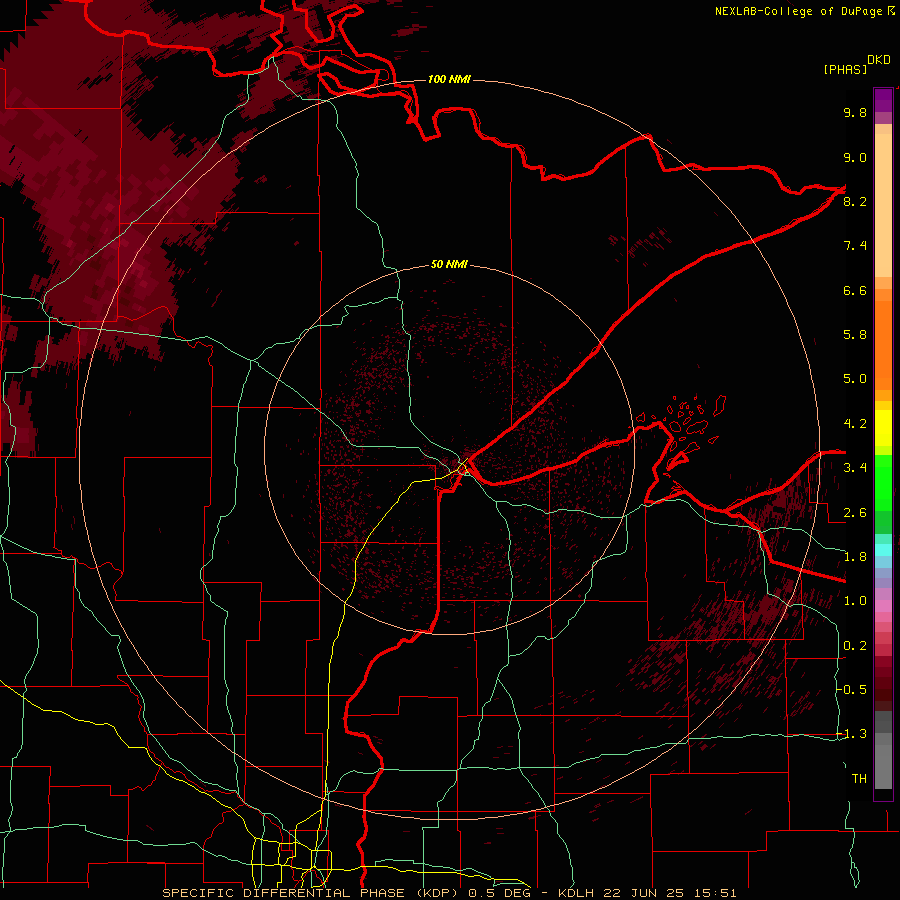The width and height of the screenshot is (900, 900).
Task: Click the 0.2 value on color scale
Action: [855, 646]
